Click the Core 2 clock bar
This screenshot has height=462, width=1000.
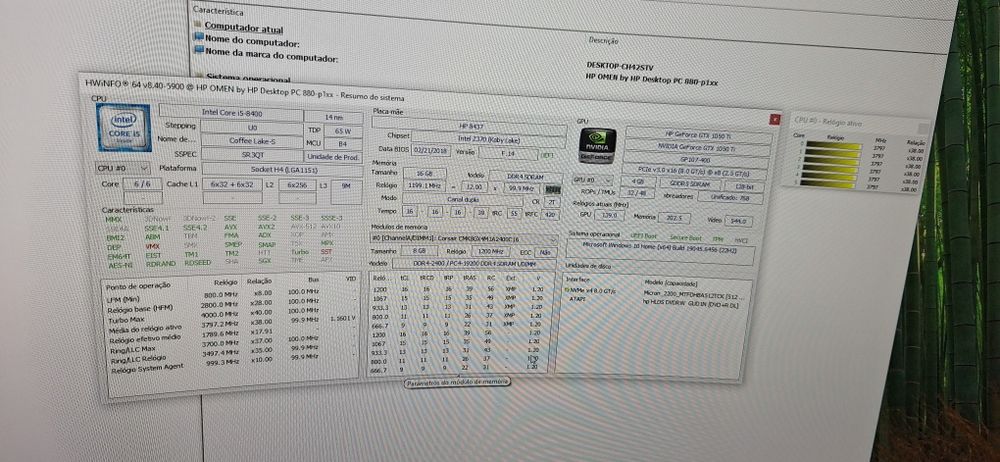coord(832,161)
